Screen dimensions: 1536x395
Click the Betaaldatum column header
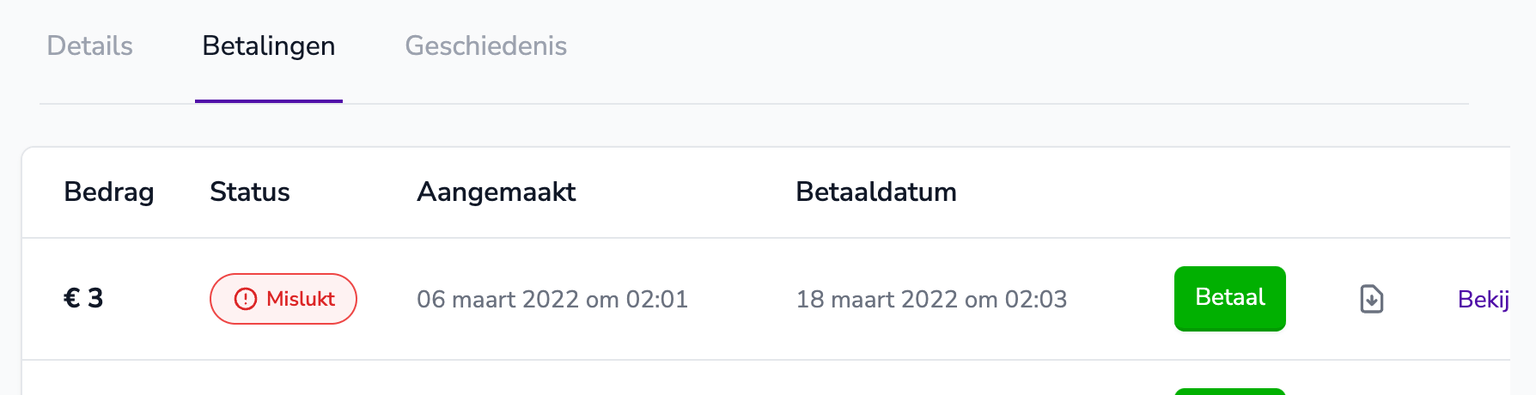click(x=876, y=192)
